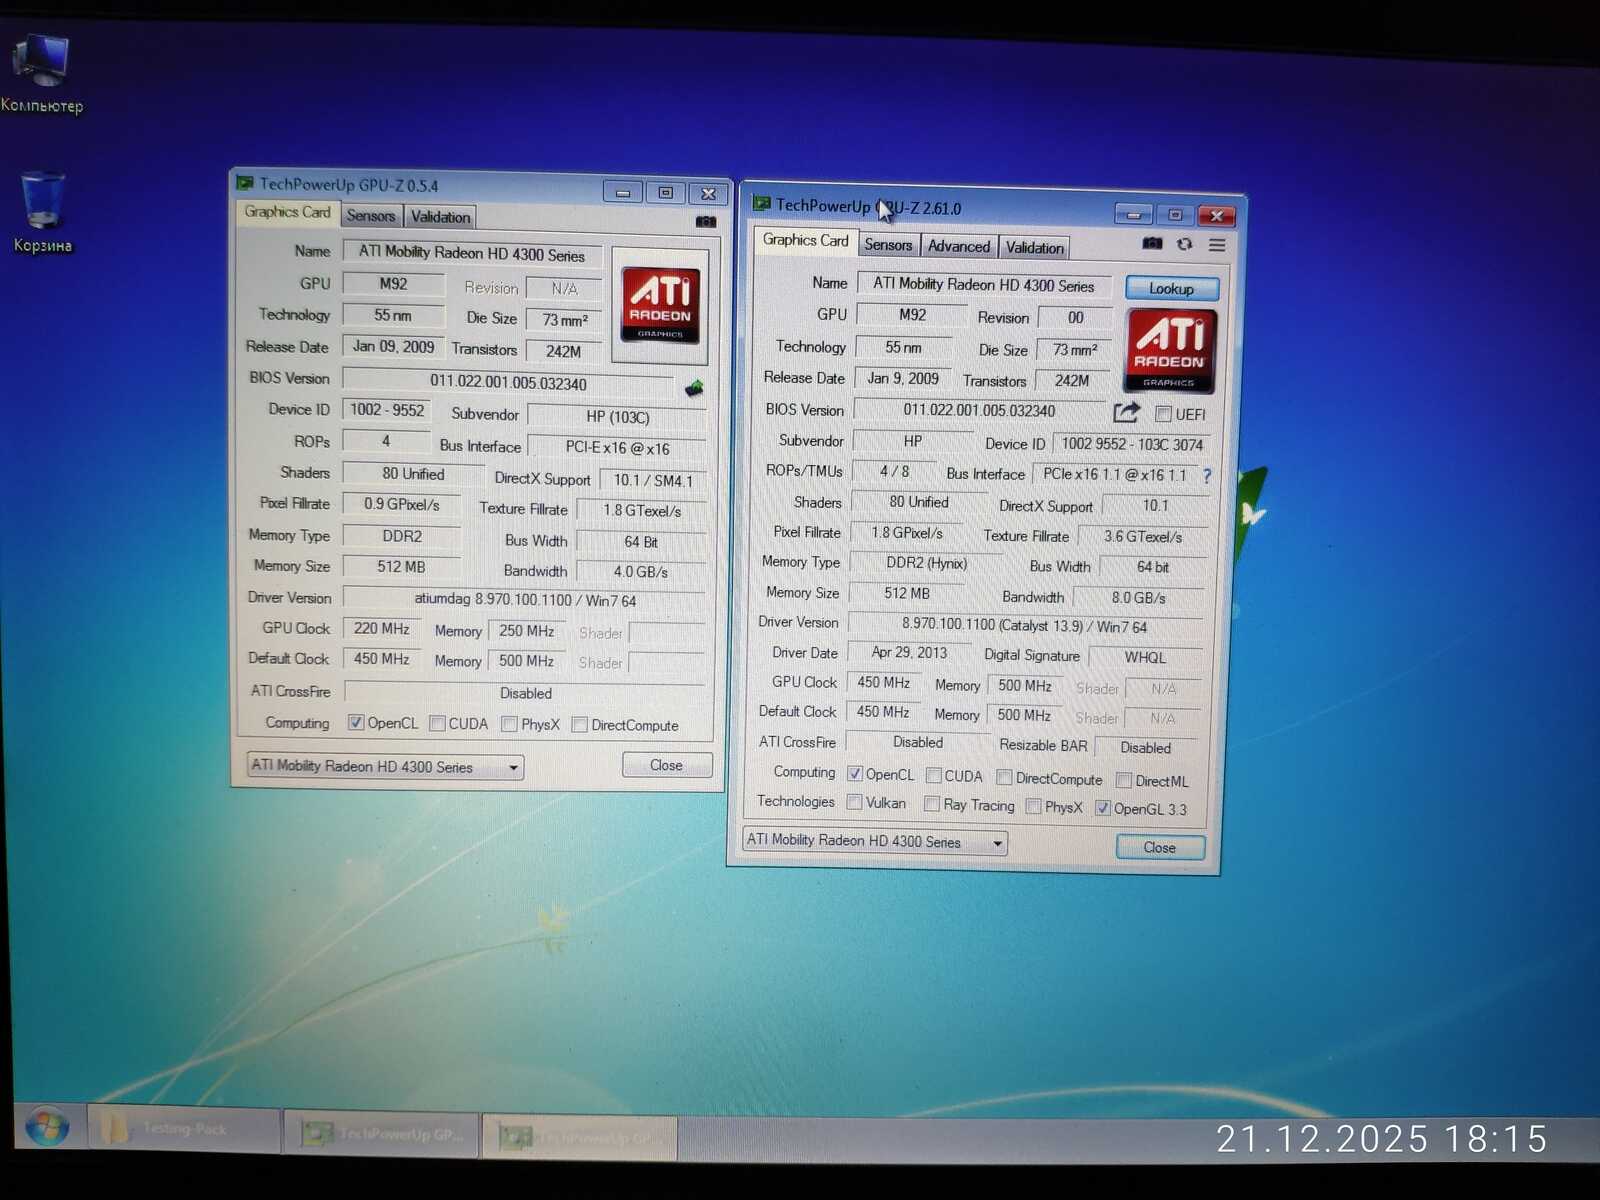Open the Windows Start menu orb
The image size is (1600, 1200).
pyautogui.click(x=46, y=1128)
